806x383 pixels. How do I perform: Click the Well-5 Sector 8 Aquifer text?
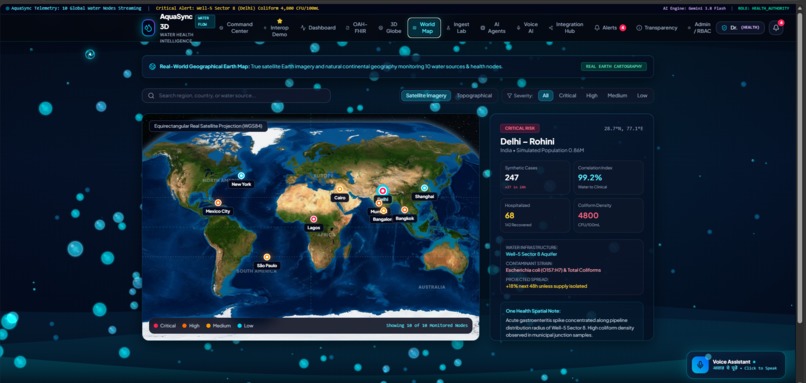(532, 254)
